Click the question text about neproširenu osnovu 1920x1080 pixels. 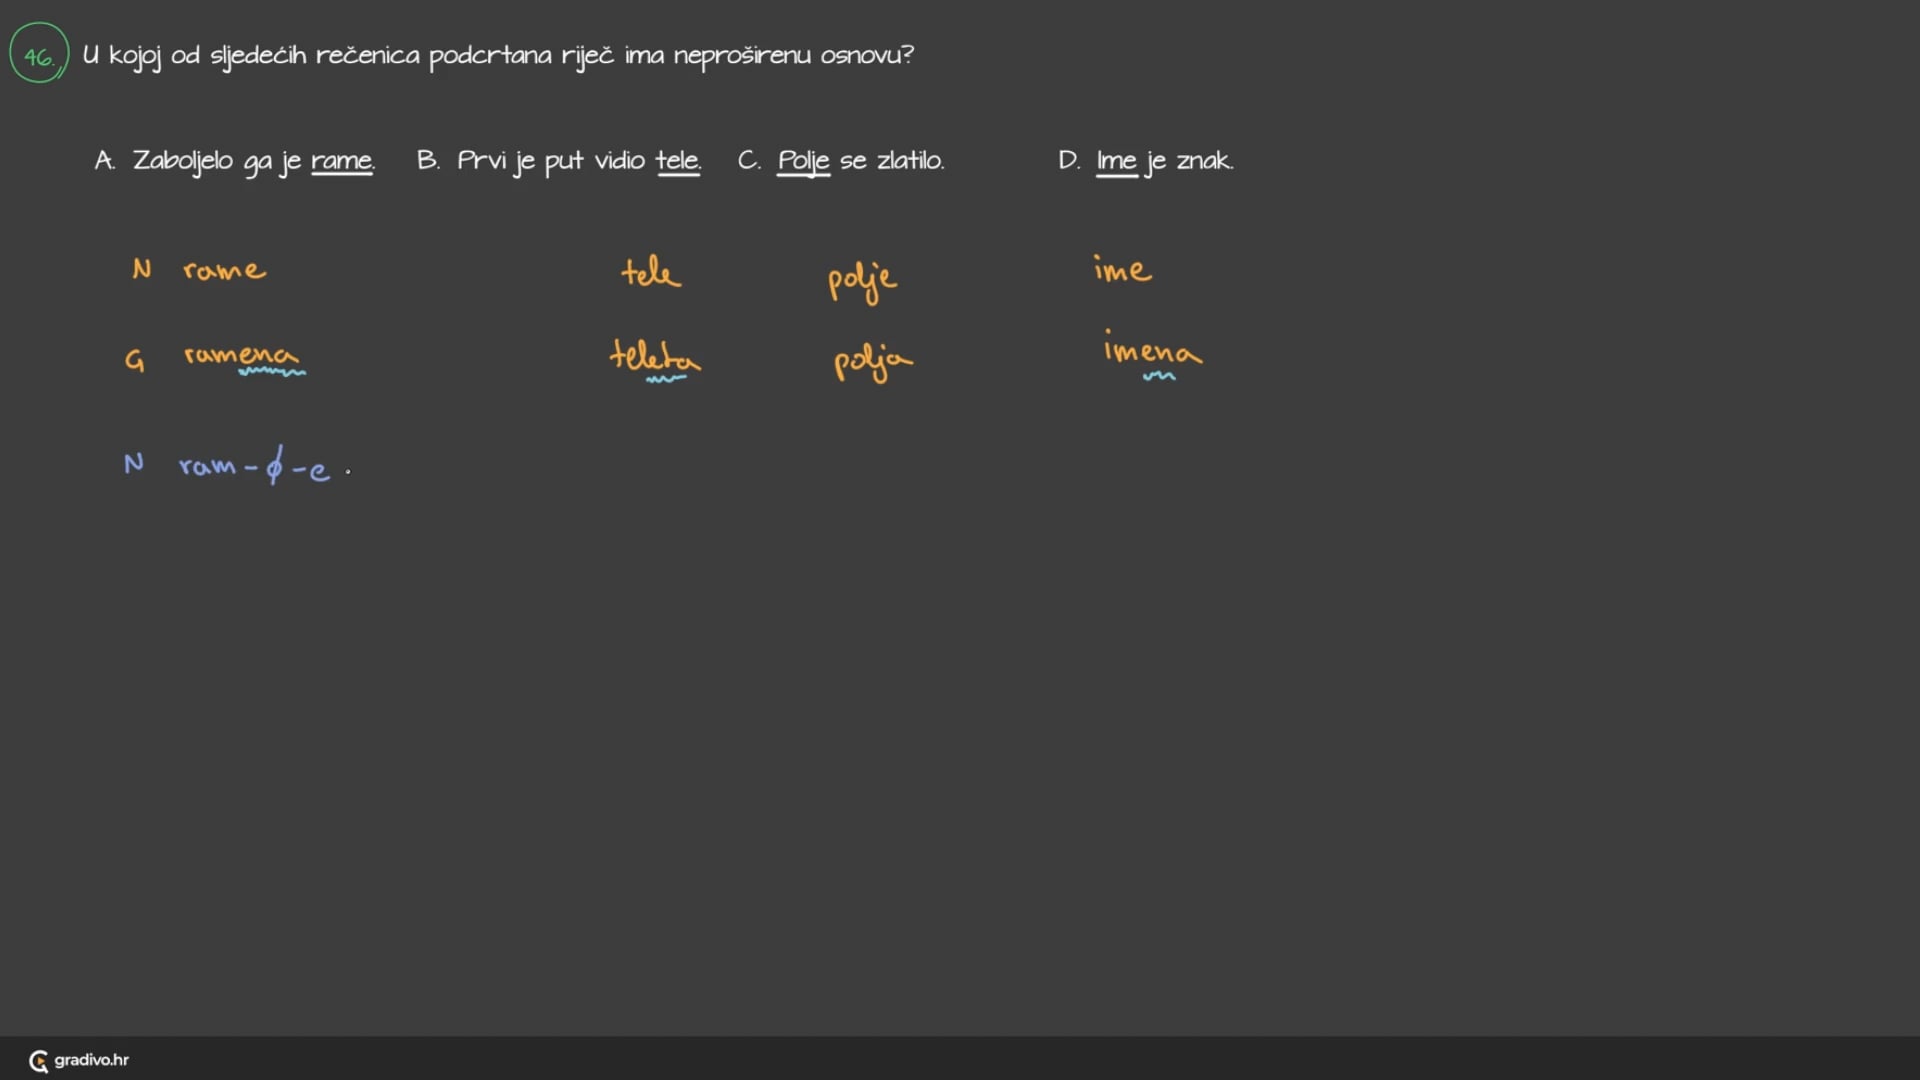click(497, 55)
